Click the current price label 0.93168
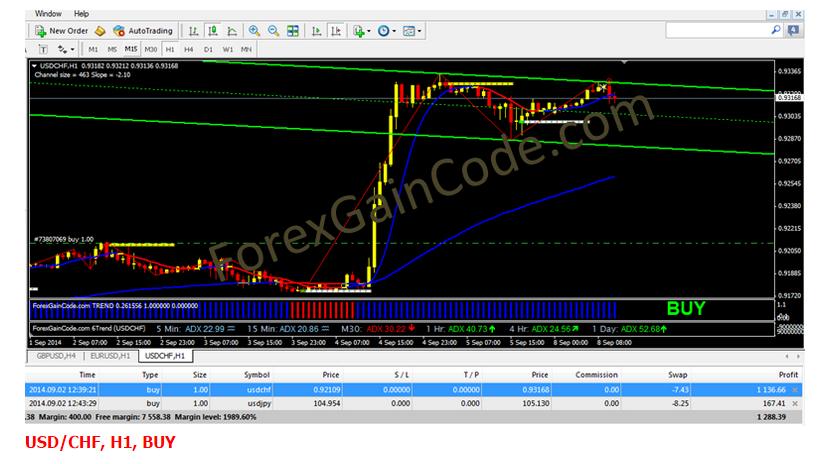Viewport: 823px width, 464px height. pos(789,98)
